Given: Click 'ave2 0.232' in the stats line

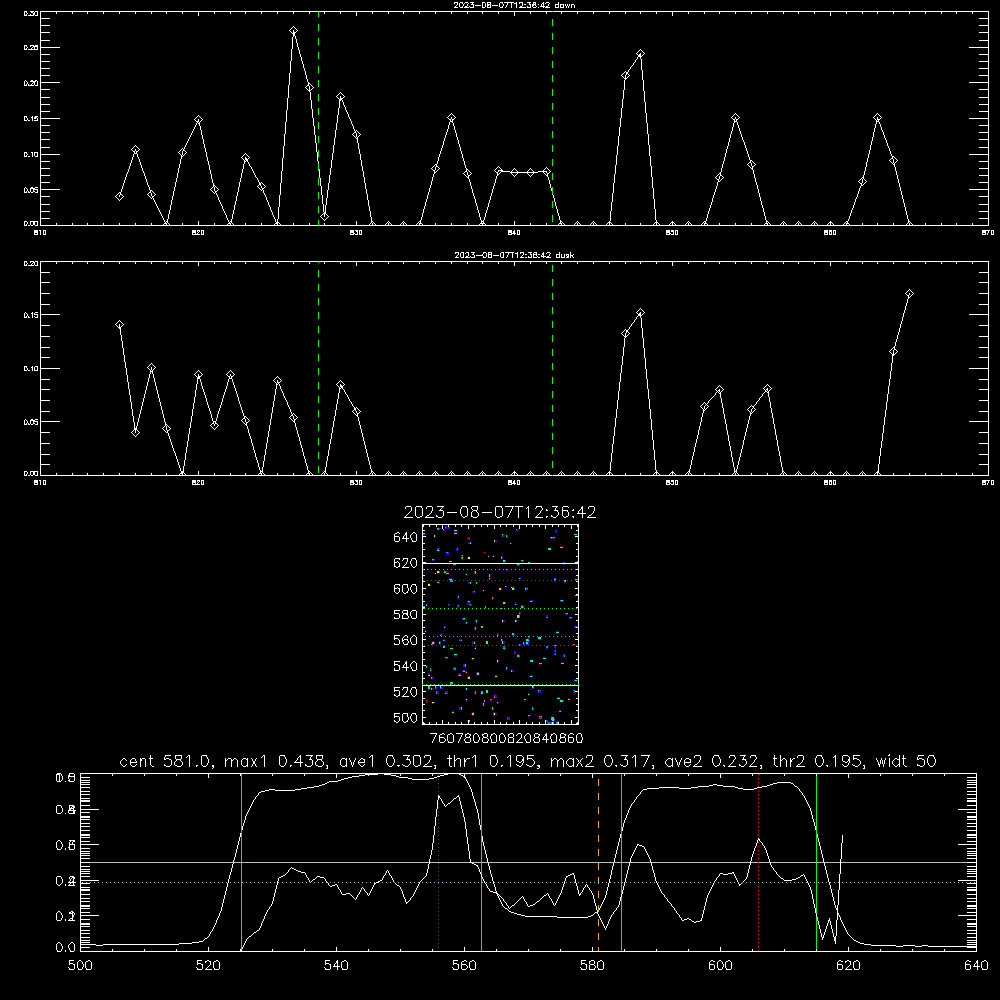Looking at the screenshot, I should pyautogui.click(x=711, y=761).
